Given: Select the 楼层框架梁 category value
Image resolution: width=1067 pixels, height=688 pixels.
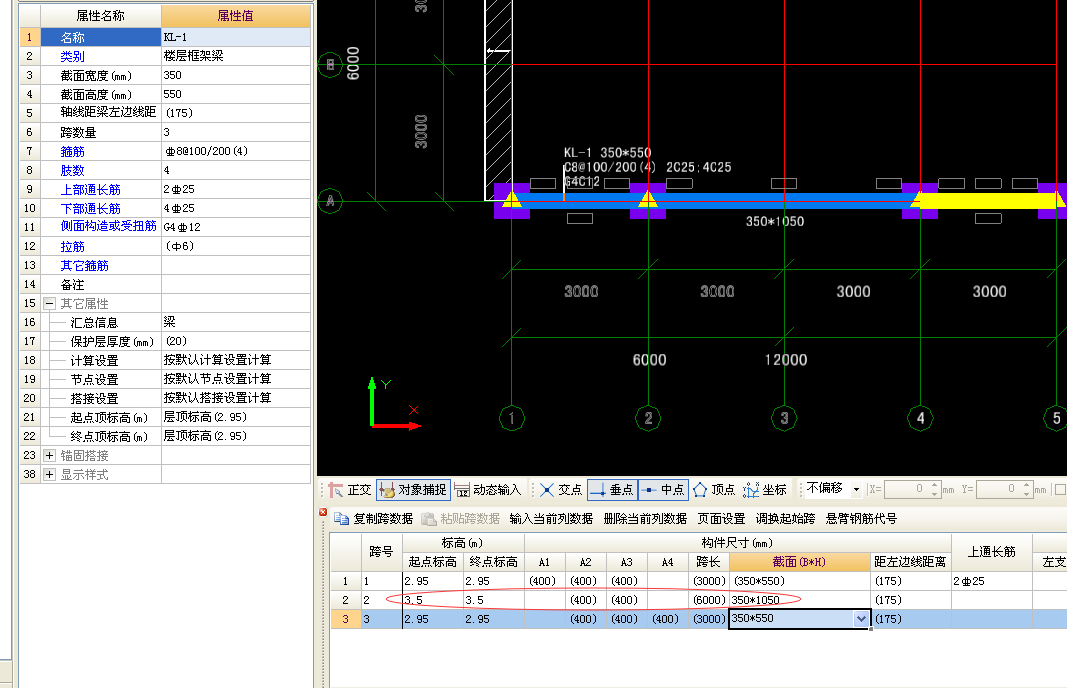Looking at the screenshot, I should click(235, 56).
